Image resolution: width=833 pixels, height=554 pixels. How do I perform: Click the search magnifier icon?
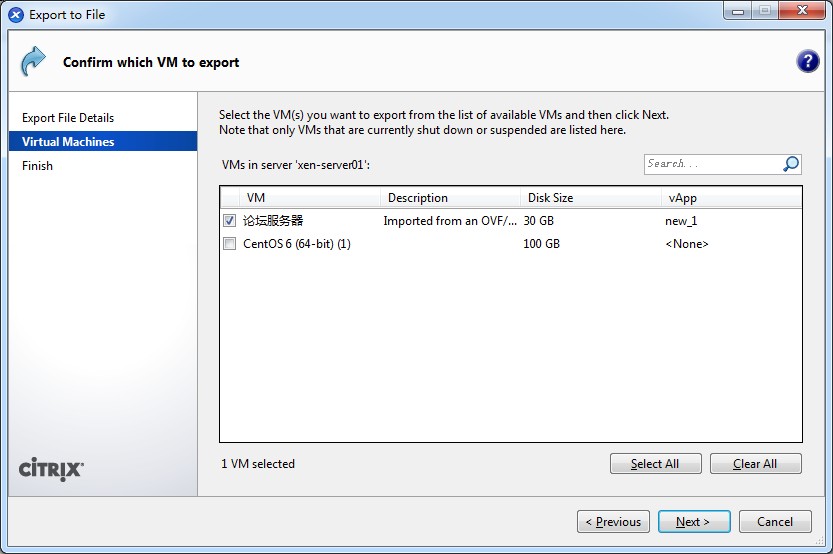pos(790,164)
